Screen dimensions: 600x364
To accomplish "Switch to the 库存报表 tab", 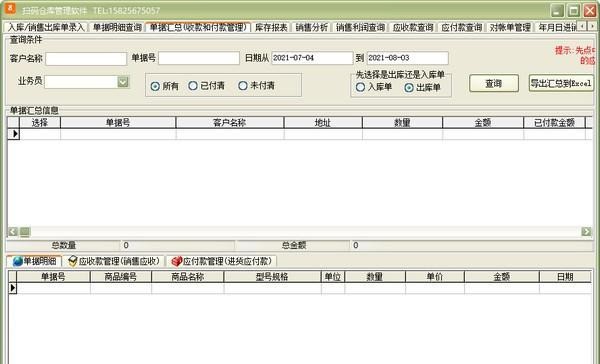I will pos(271,27).
